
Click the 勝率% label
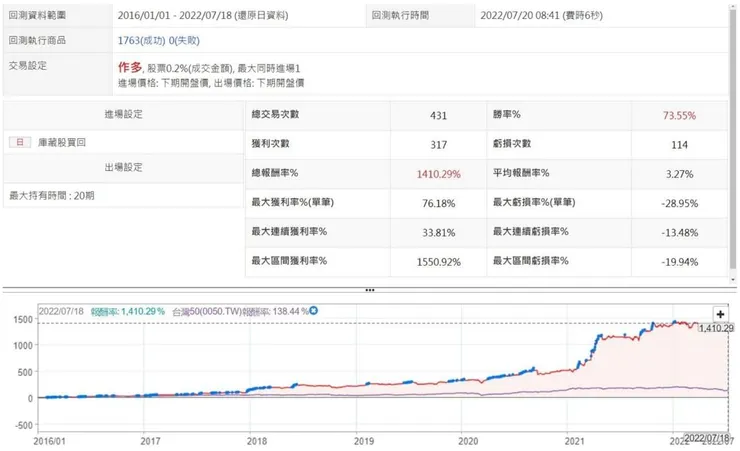click(507, 114)
